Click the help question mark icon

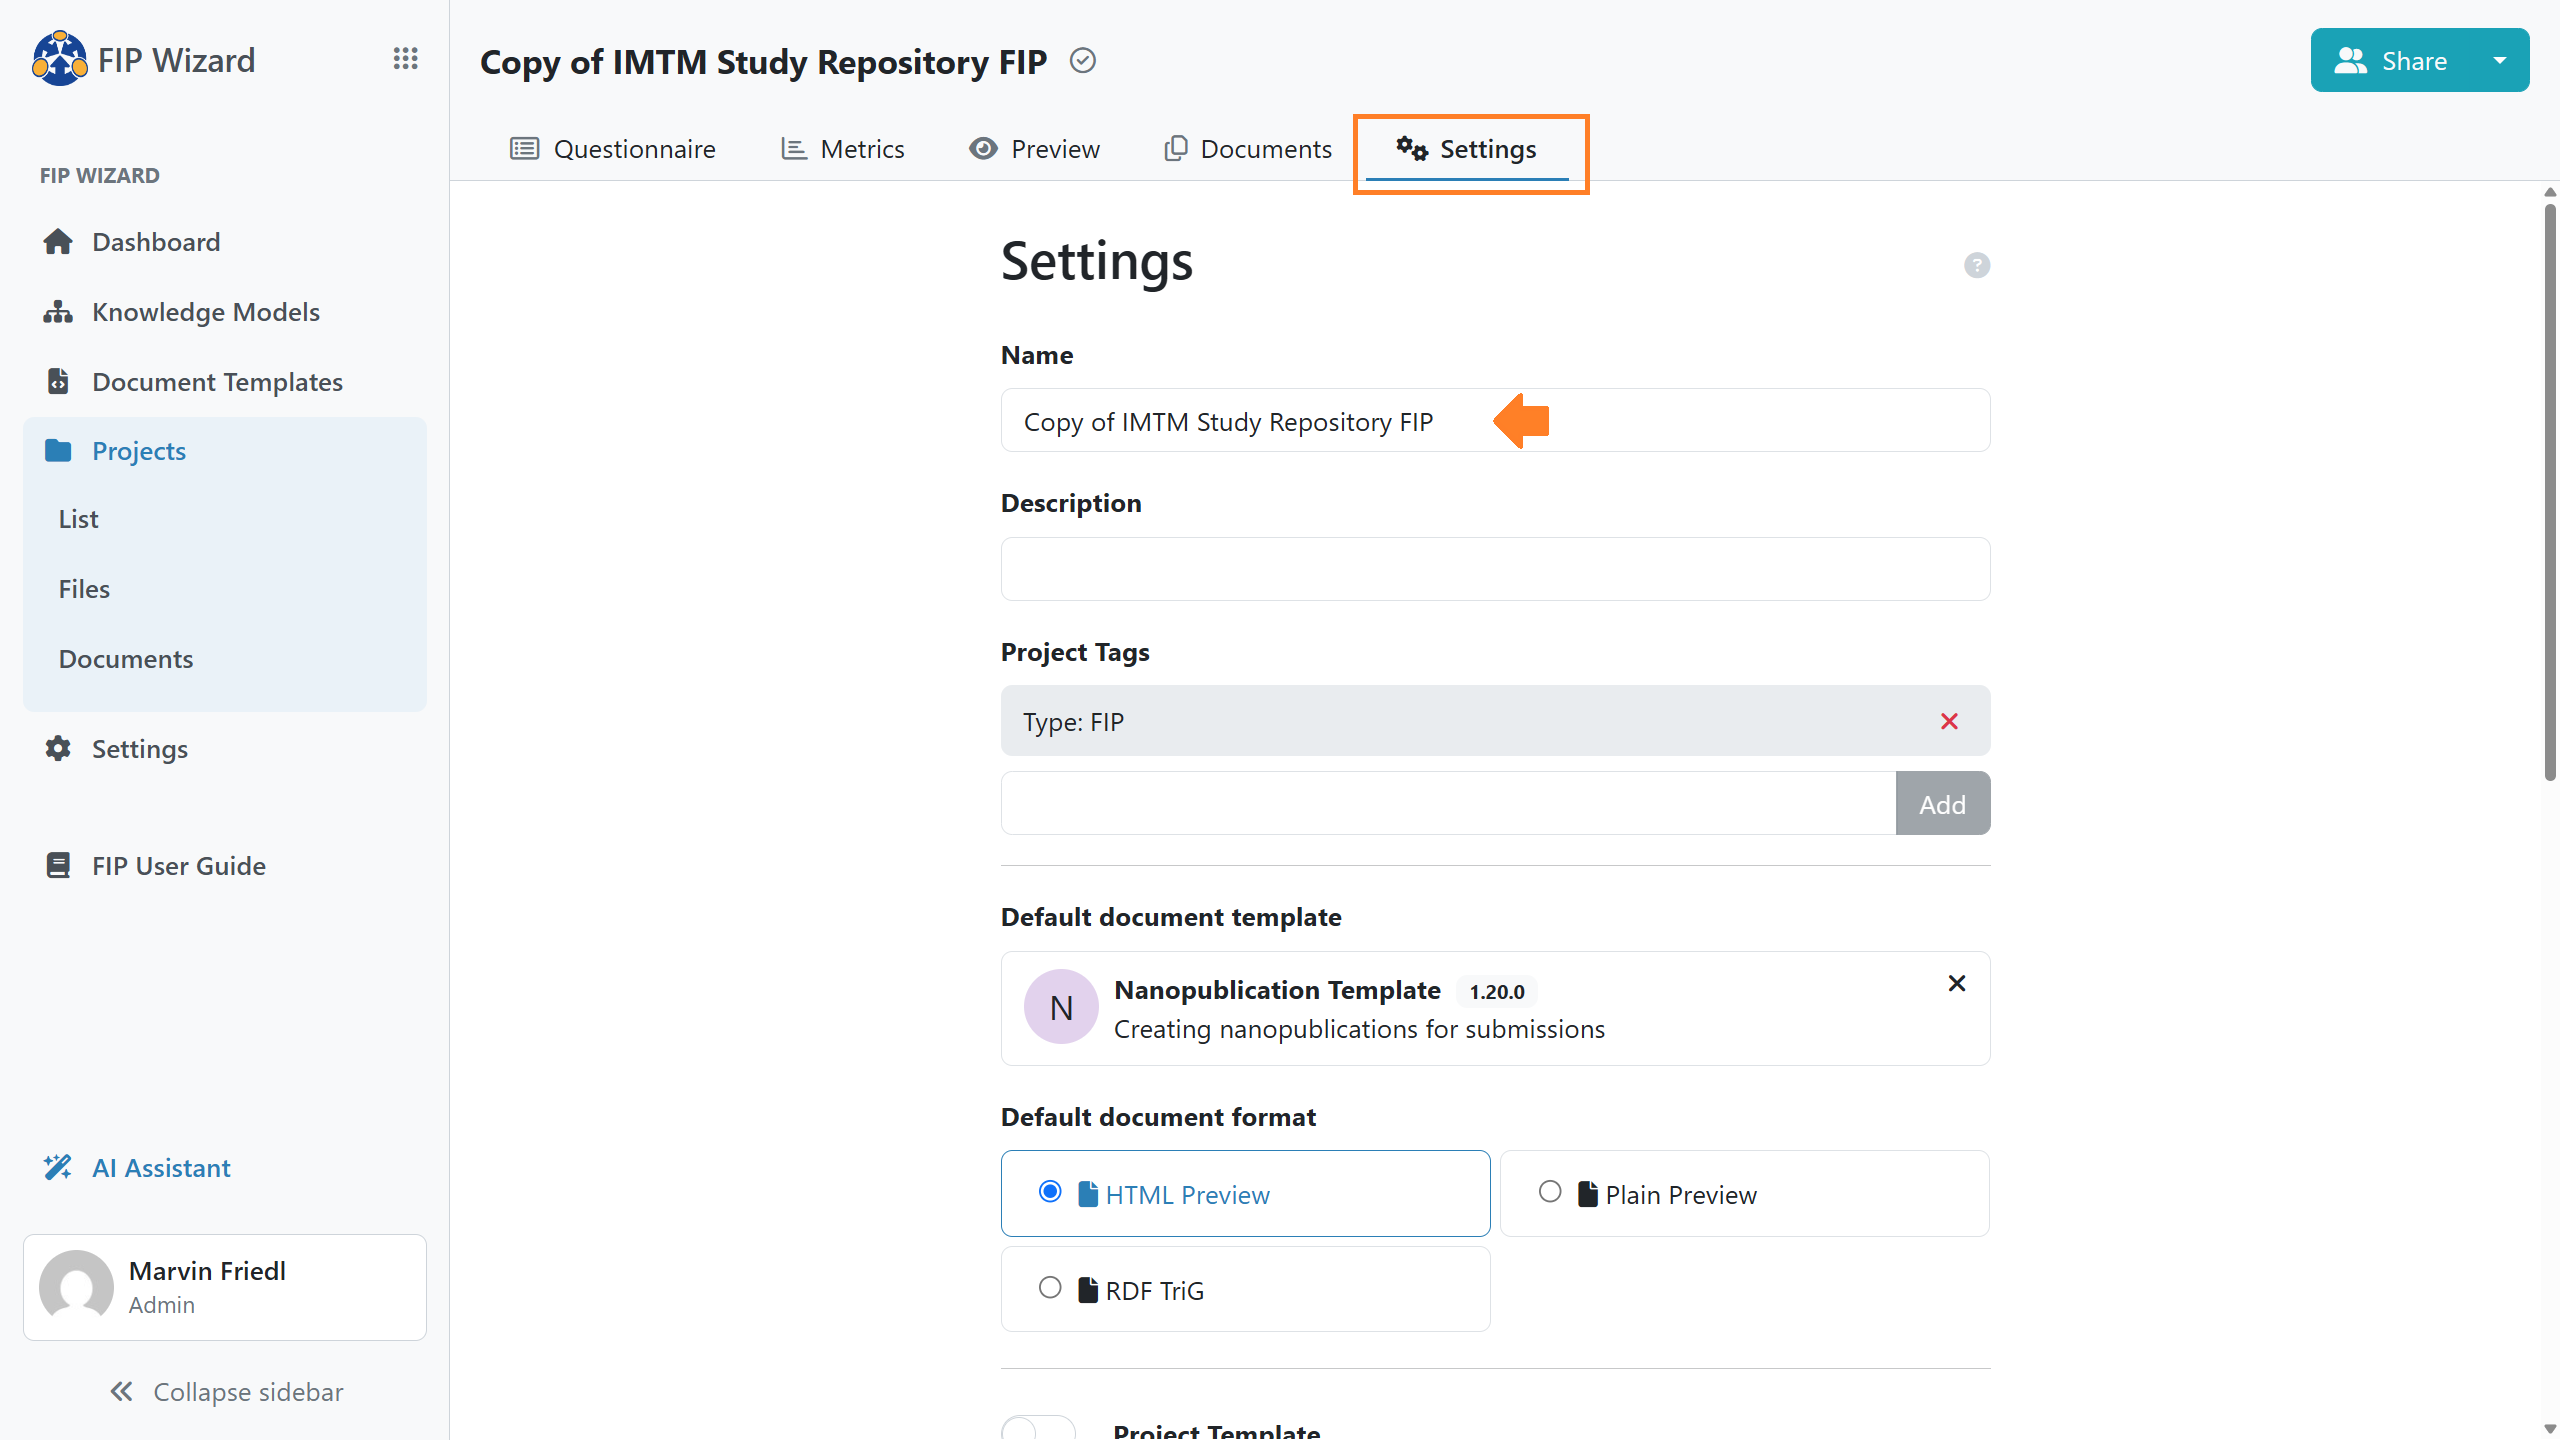tap(1977, 265)
